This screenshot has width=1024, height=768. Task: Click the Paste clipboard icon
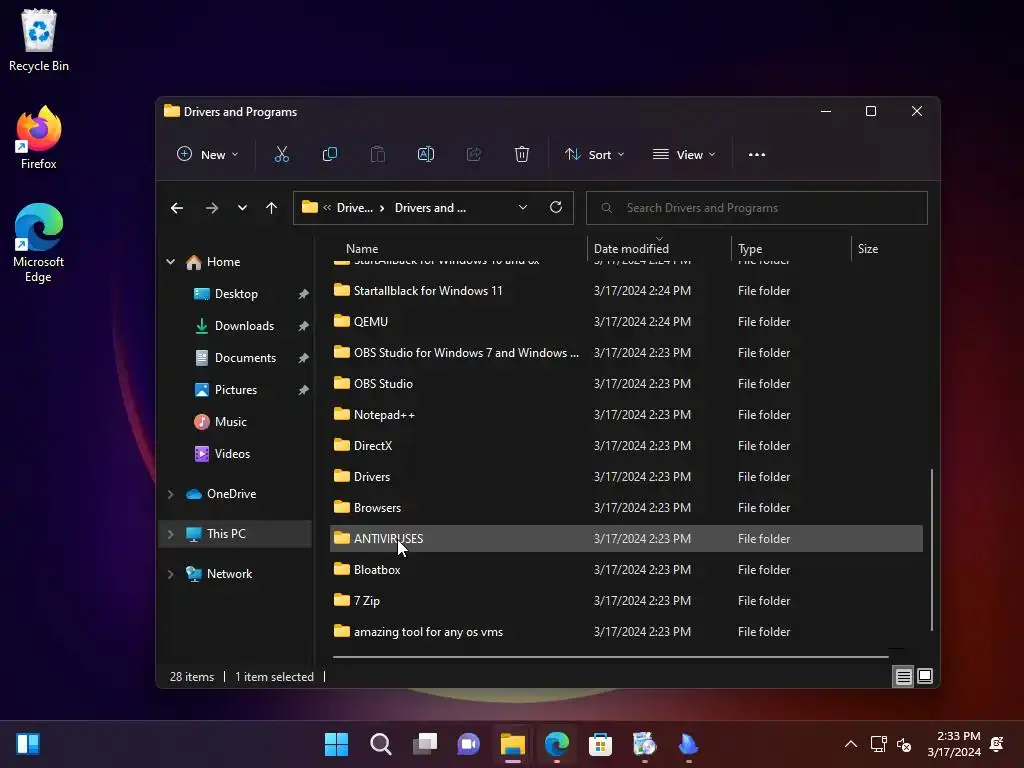pos(377,154)
